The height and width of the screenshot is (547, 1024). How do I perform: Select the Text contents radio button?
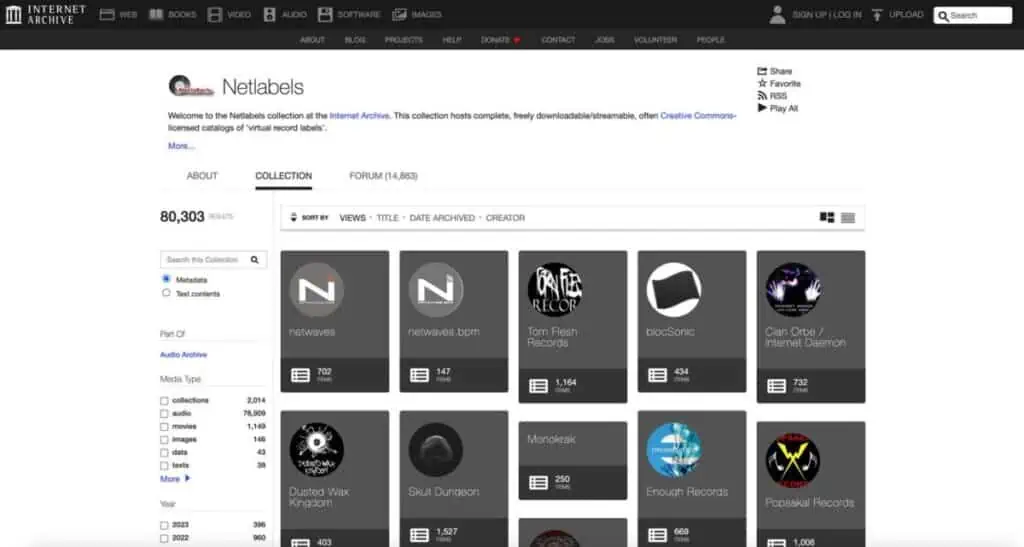tap(166, 293)
